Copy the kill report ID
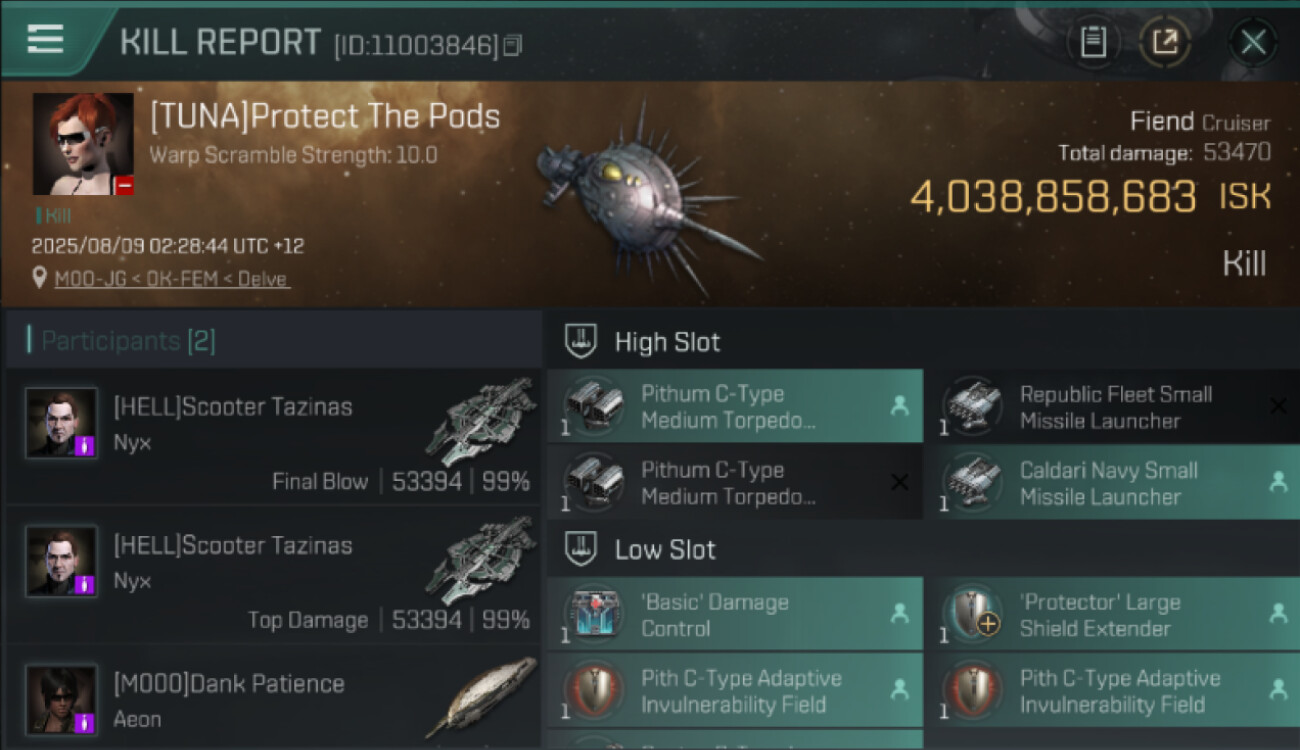The image size is (1300, 750). pos(513,45)
